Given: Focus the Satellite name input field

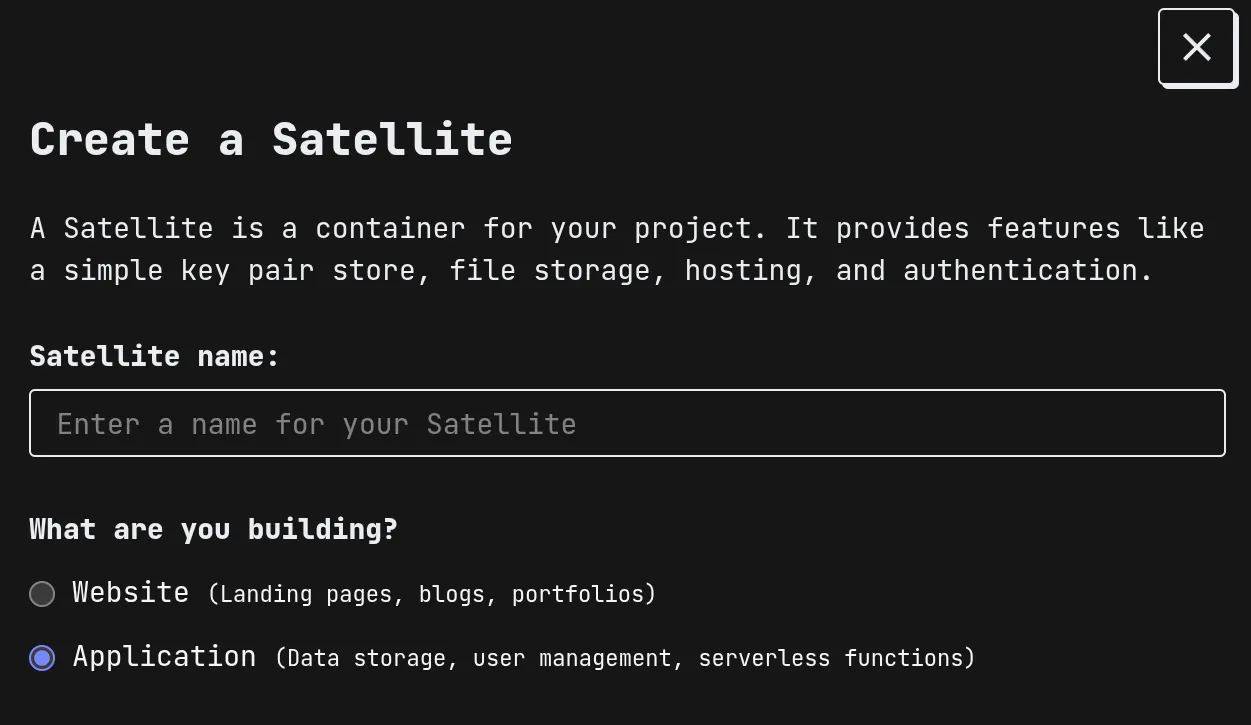Looking at the screenshot, I should click(627, 423).
